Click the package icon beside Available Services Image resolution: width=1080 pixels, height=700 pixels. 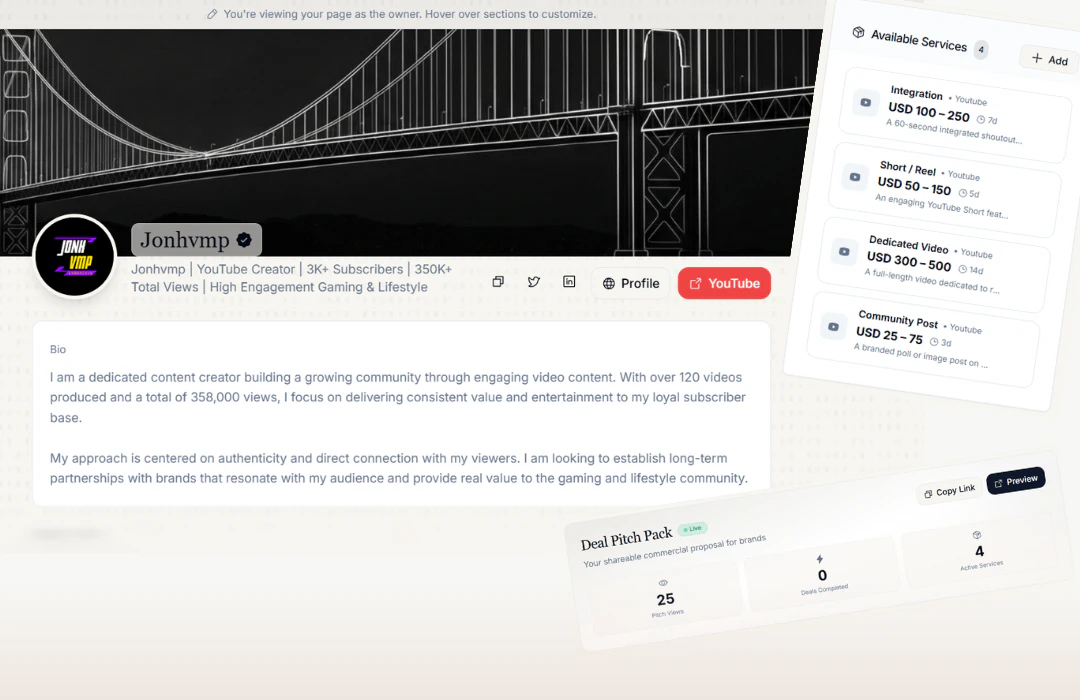(858, 34)
